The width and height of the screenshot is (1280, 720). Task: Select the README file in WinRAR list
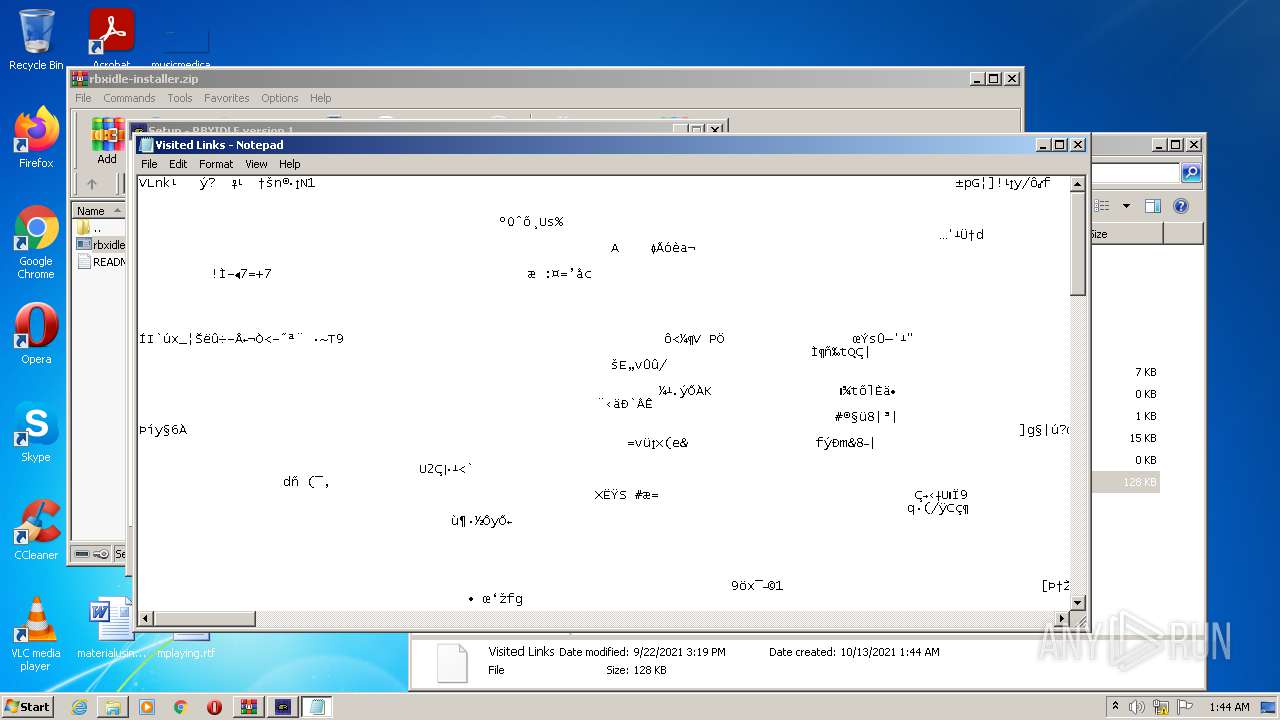click(x=101, y=262)
